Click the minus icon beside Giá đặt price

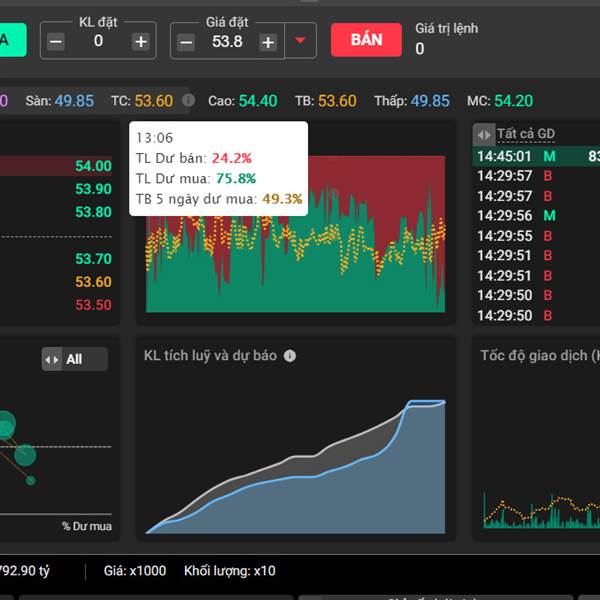[x=186, y=41]
